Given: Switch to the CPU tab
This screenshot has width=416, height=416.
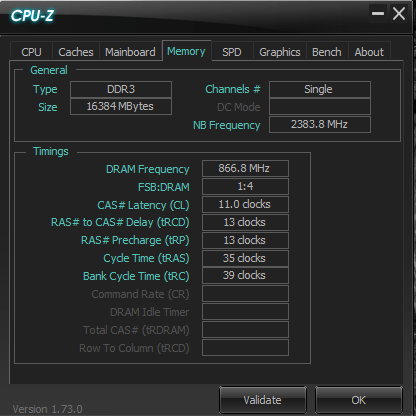Looking at the screenshot, I should coord(31,52).
